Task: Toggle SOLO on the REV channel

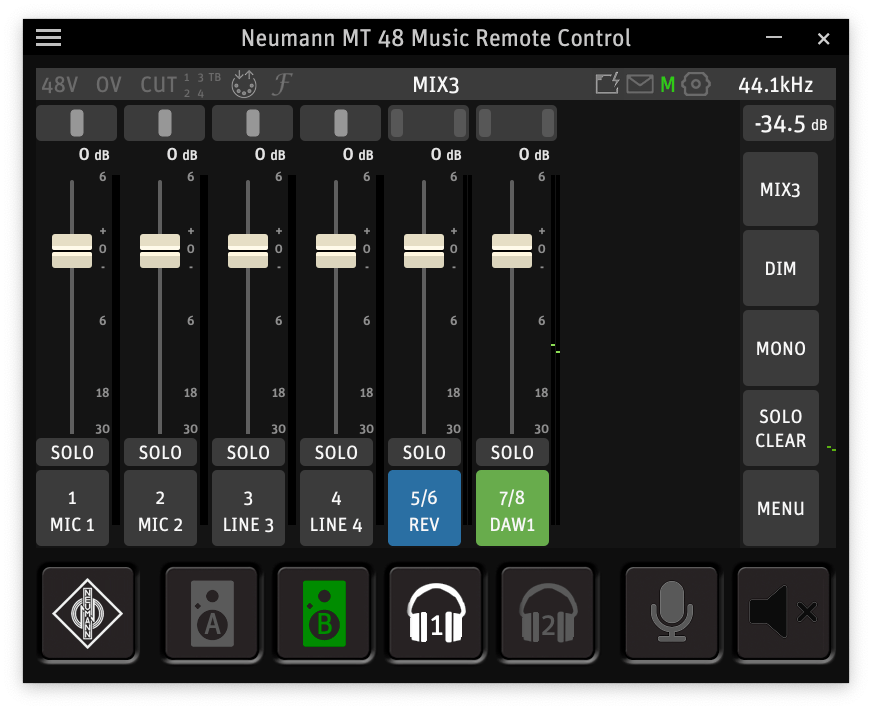Action: [424, 453]
